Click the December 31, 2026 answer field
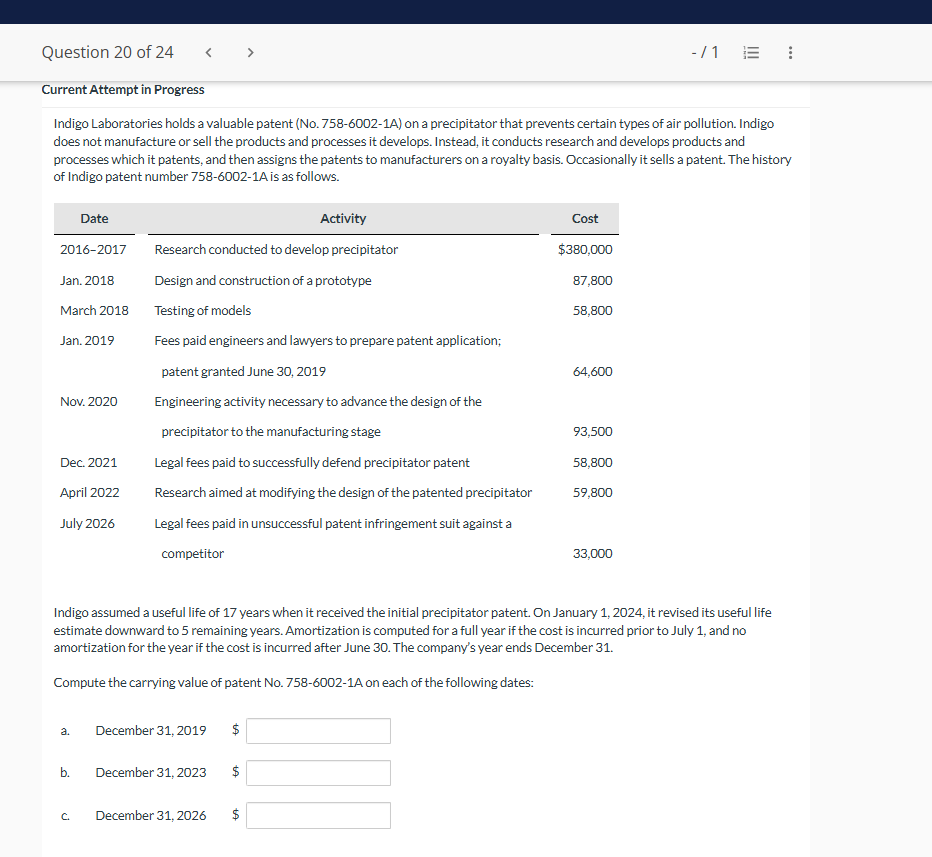The width and height of the screenshot is (932, 857). coord(319,815)
